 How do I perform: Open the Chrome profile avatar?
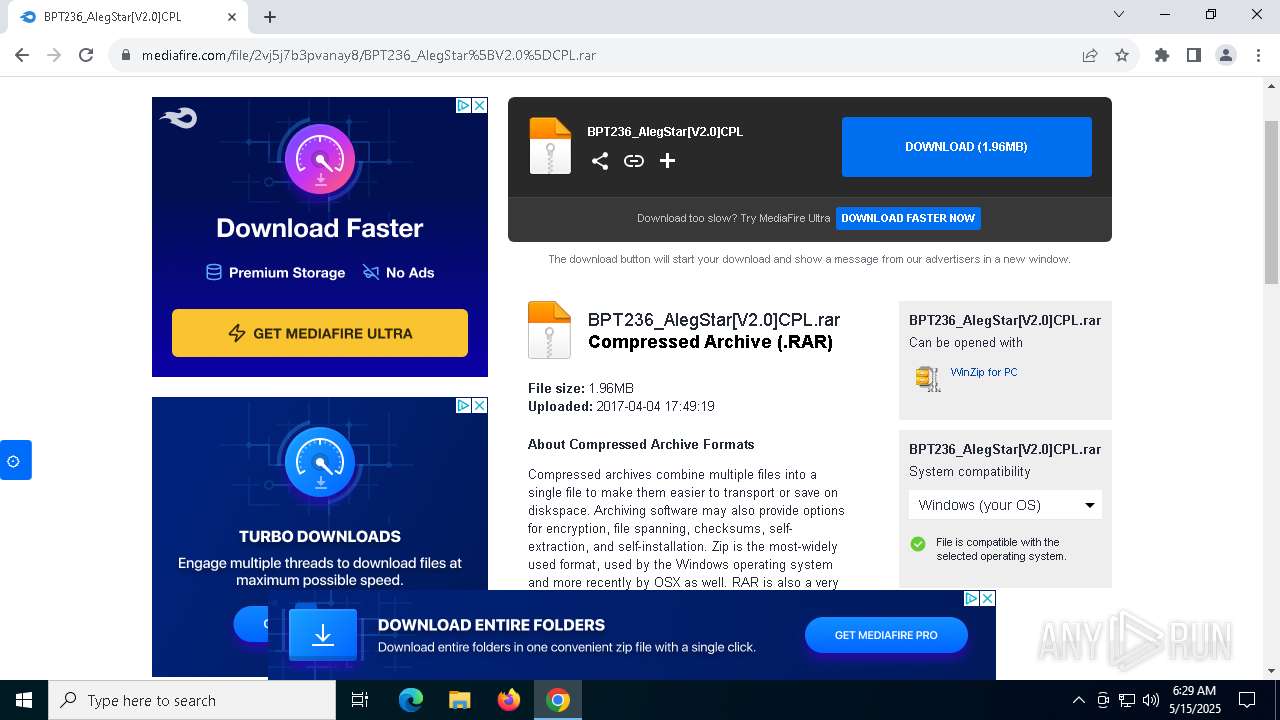pyautogui.click(x=1226, y=55)
